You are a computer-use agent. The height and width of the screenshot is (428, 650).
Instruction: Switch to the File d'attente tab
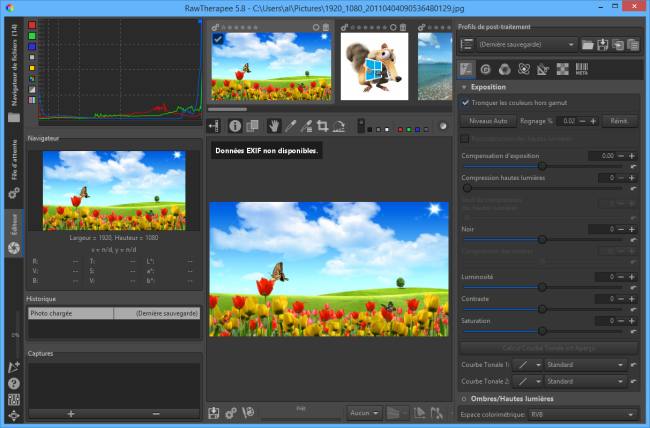tap(14, 162)
